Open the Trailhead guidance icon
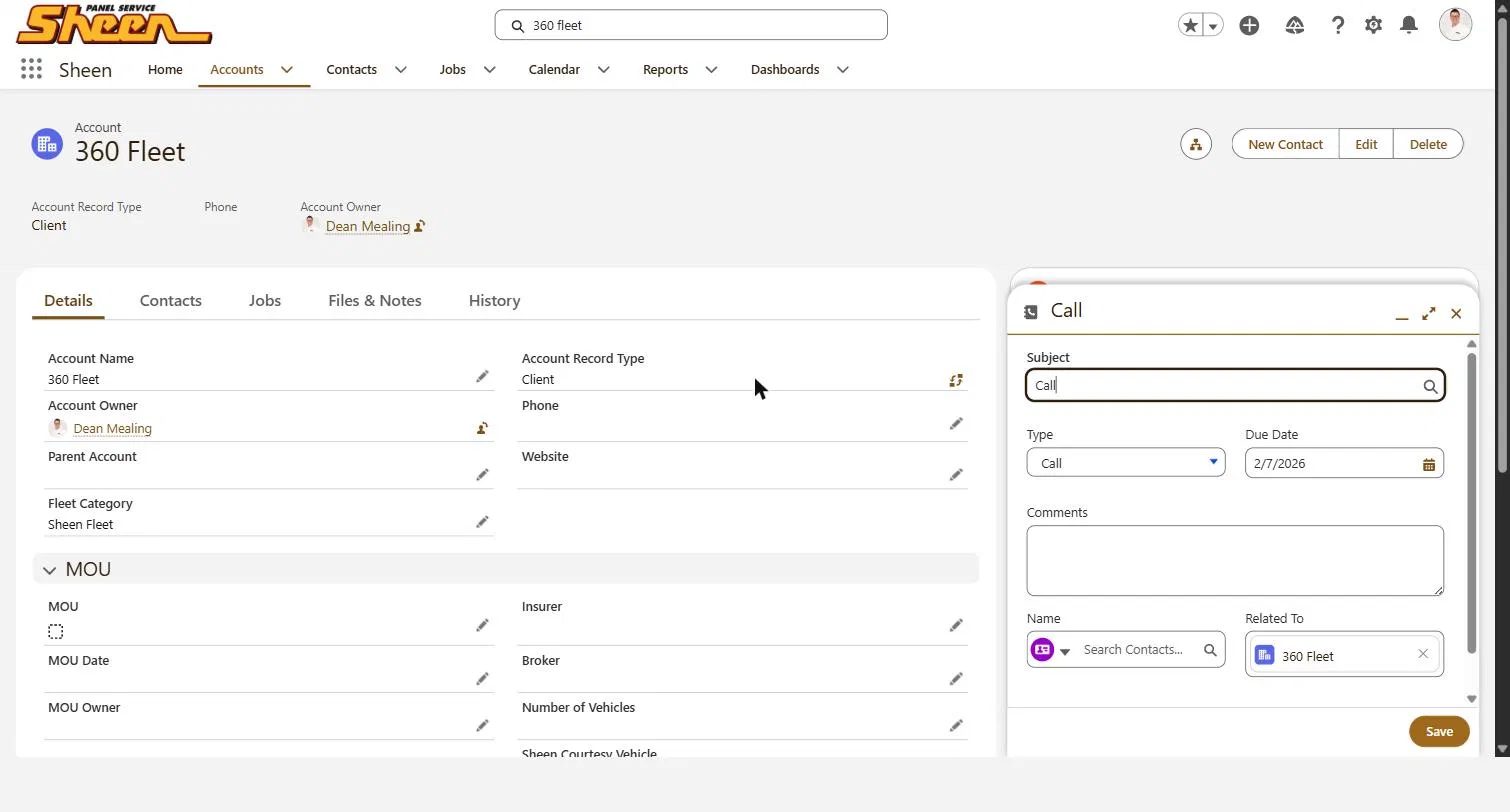Viewport: 1510px width, 812px height. (x=1295, y=26)
